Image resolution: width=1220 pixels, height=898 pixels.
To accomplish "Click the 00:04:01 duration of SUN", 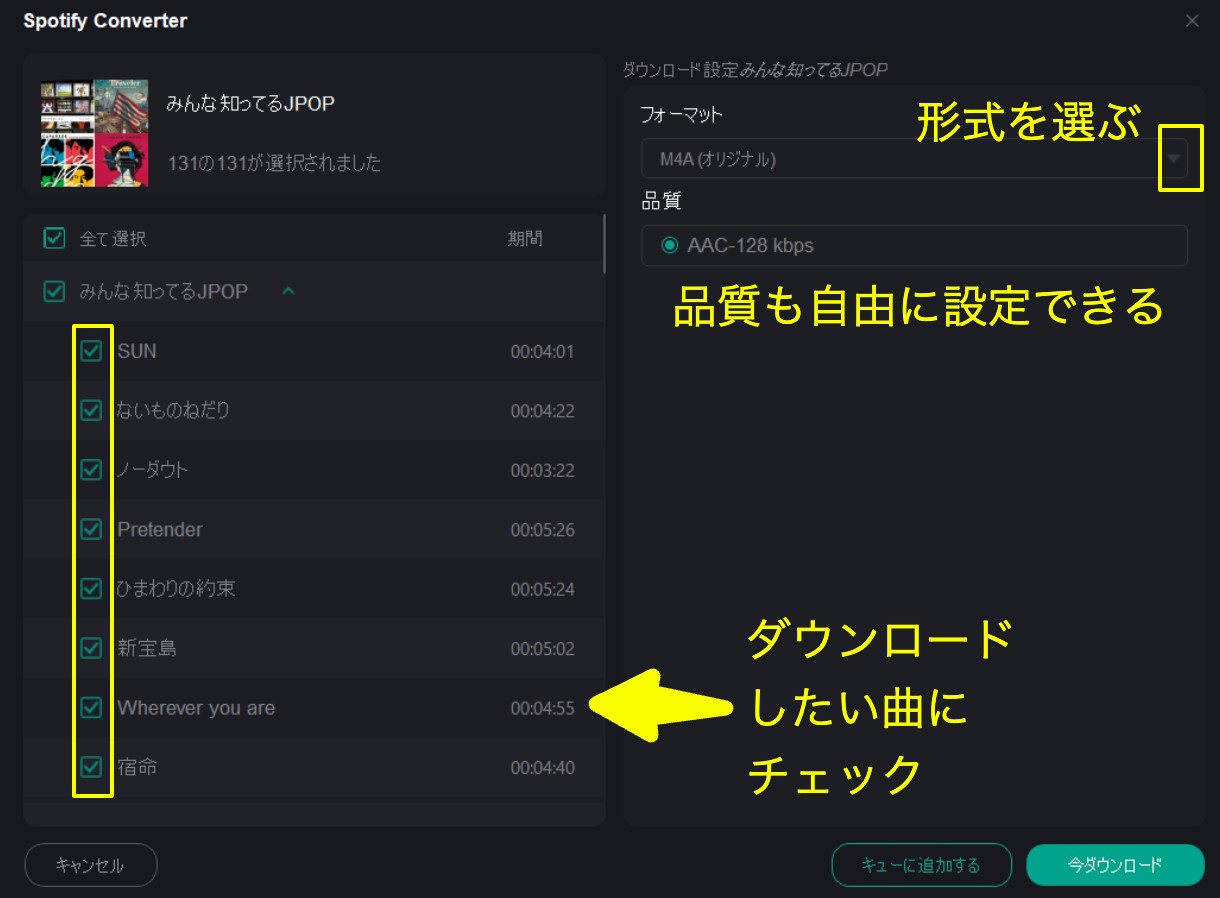I will [x=542, y=352].
